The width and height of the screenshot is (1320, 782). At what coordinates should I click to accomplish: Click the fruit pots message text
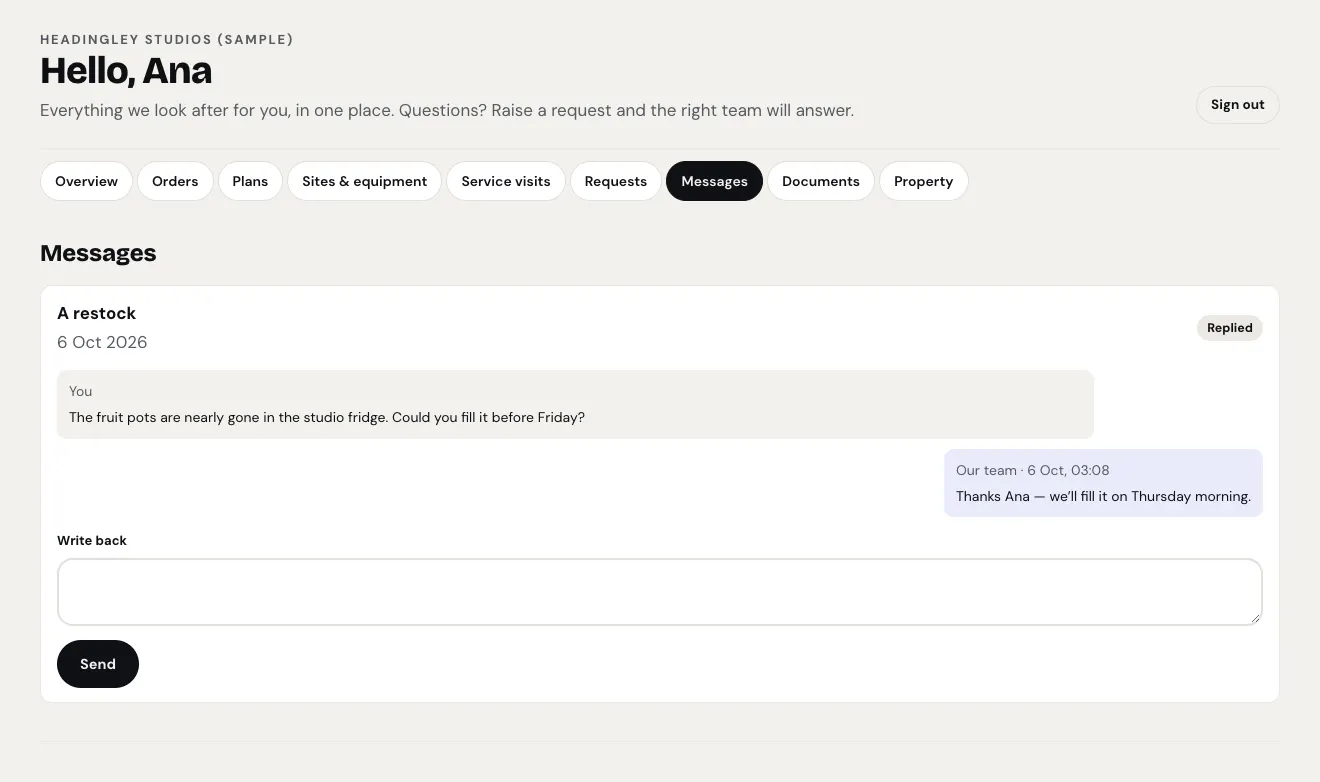[327, 417]
